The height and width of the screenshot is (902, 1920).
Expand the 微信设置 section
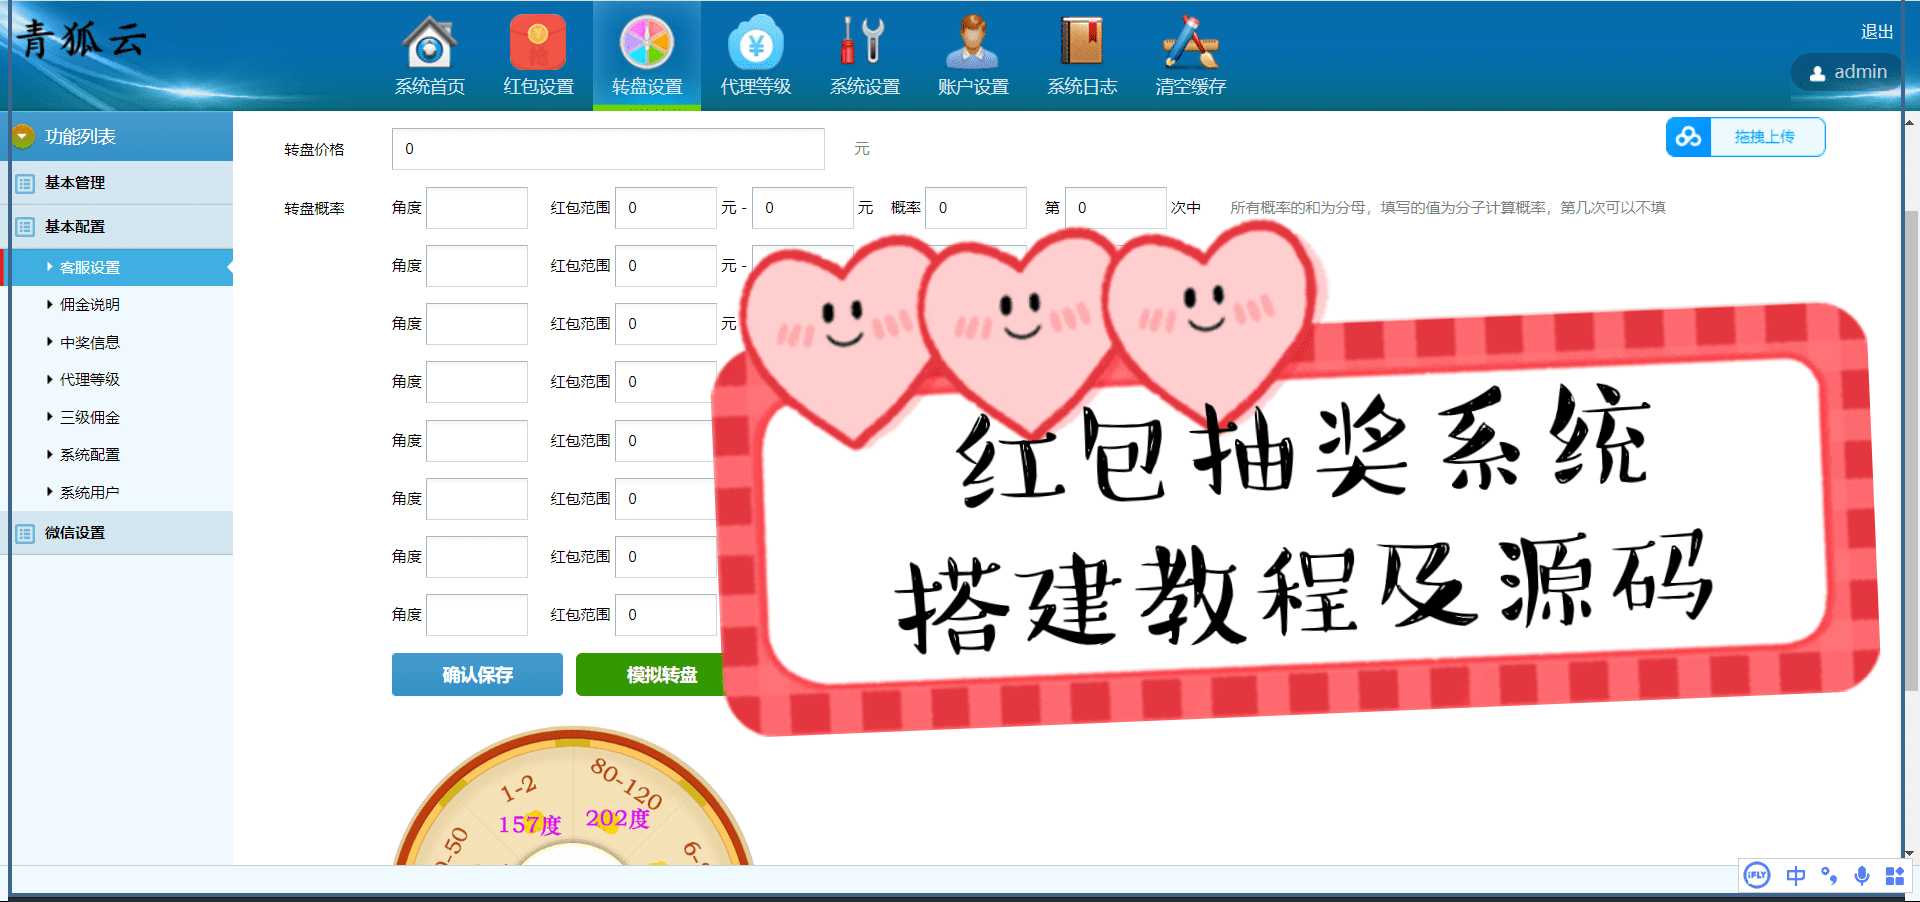(121, 533)
